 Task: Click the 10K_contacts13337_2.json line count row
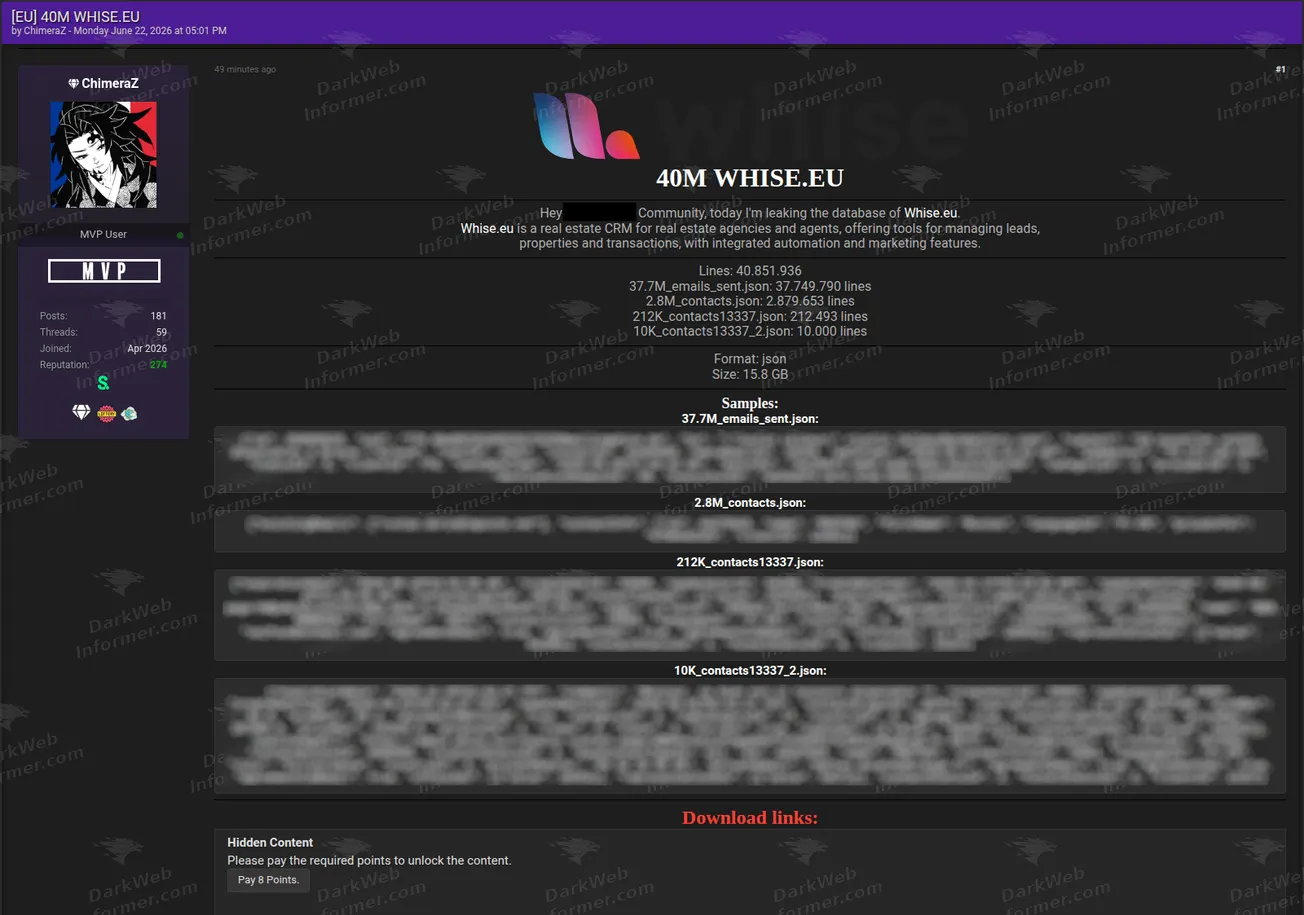[x=750, y=331]
